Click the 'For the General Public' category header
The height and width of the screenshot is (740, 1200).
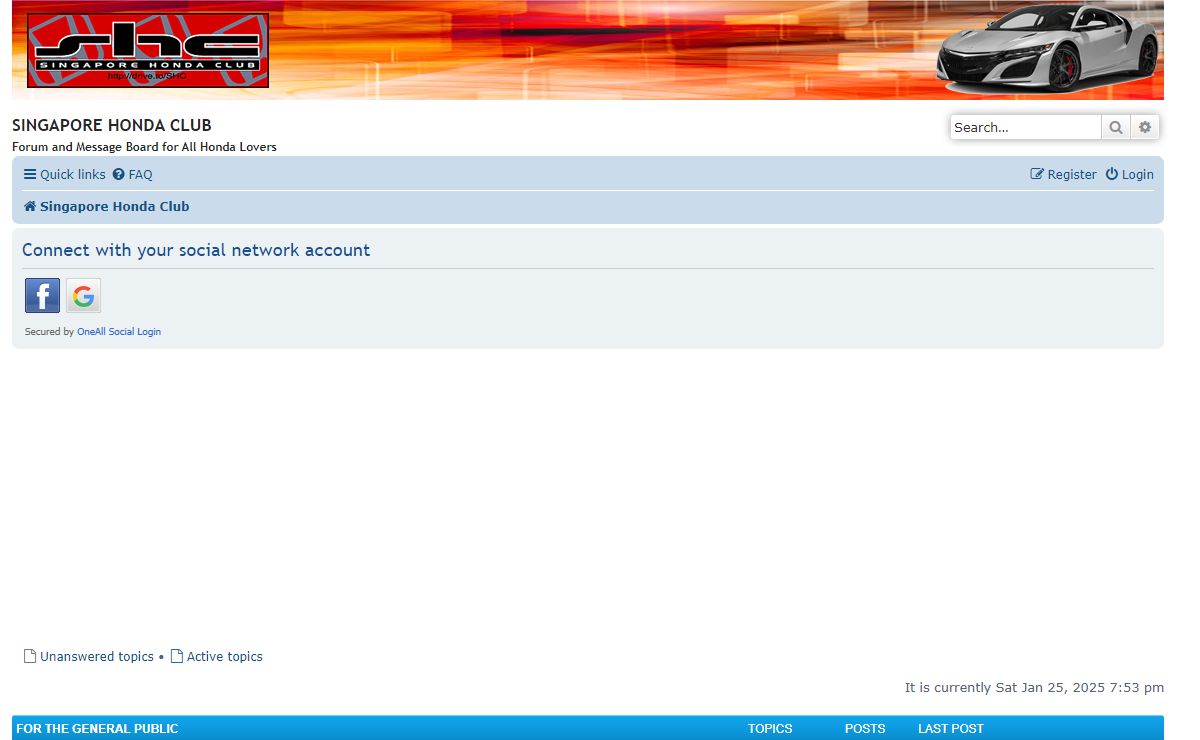pos(97,729)
